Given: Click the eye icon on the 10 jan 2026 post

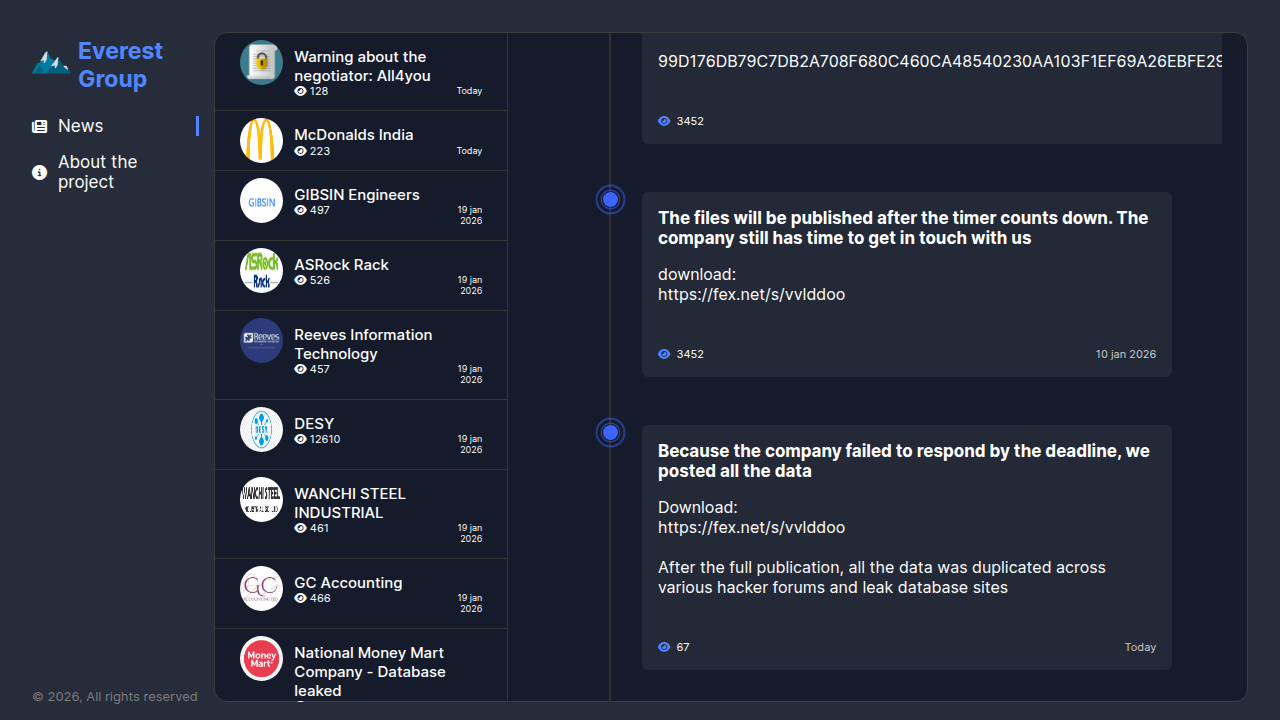Looking at the screenshot, I should pos(664,354).
